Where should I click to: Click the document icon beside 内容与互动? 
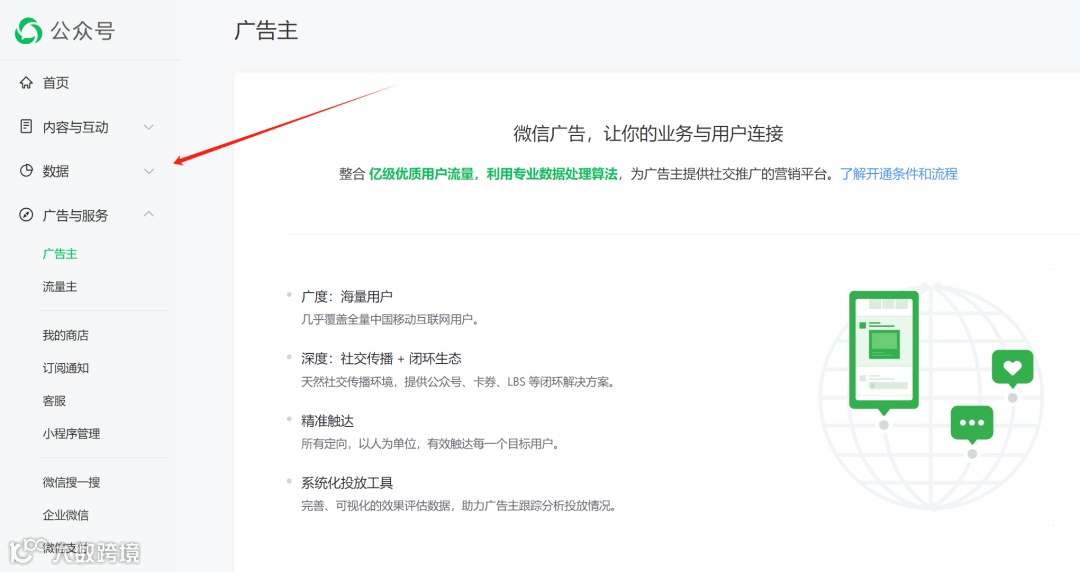[x=26, y=127]
